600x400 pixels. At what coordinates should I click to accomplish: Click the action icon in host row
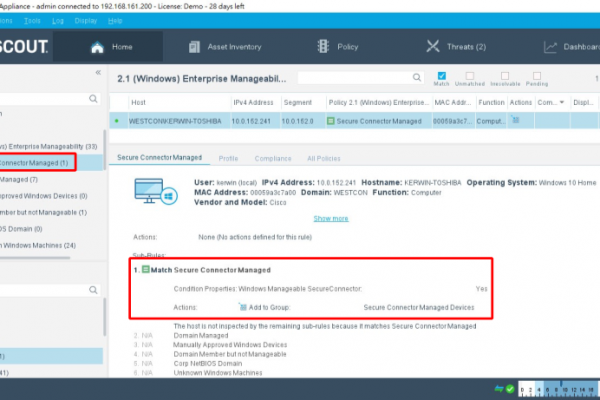515,120
